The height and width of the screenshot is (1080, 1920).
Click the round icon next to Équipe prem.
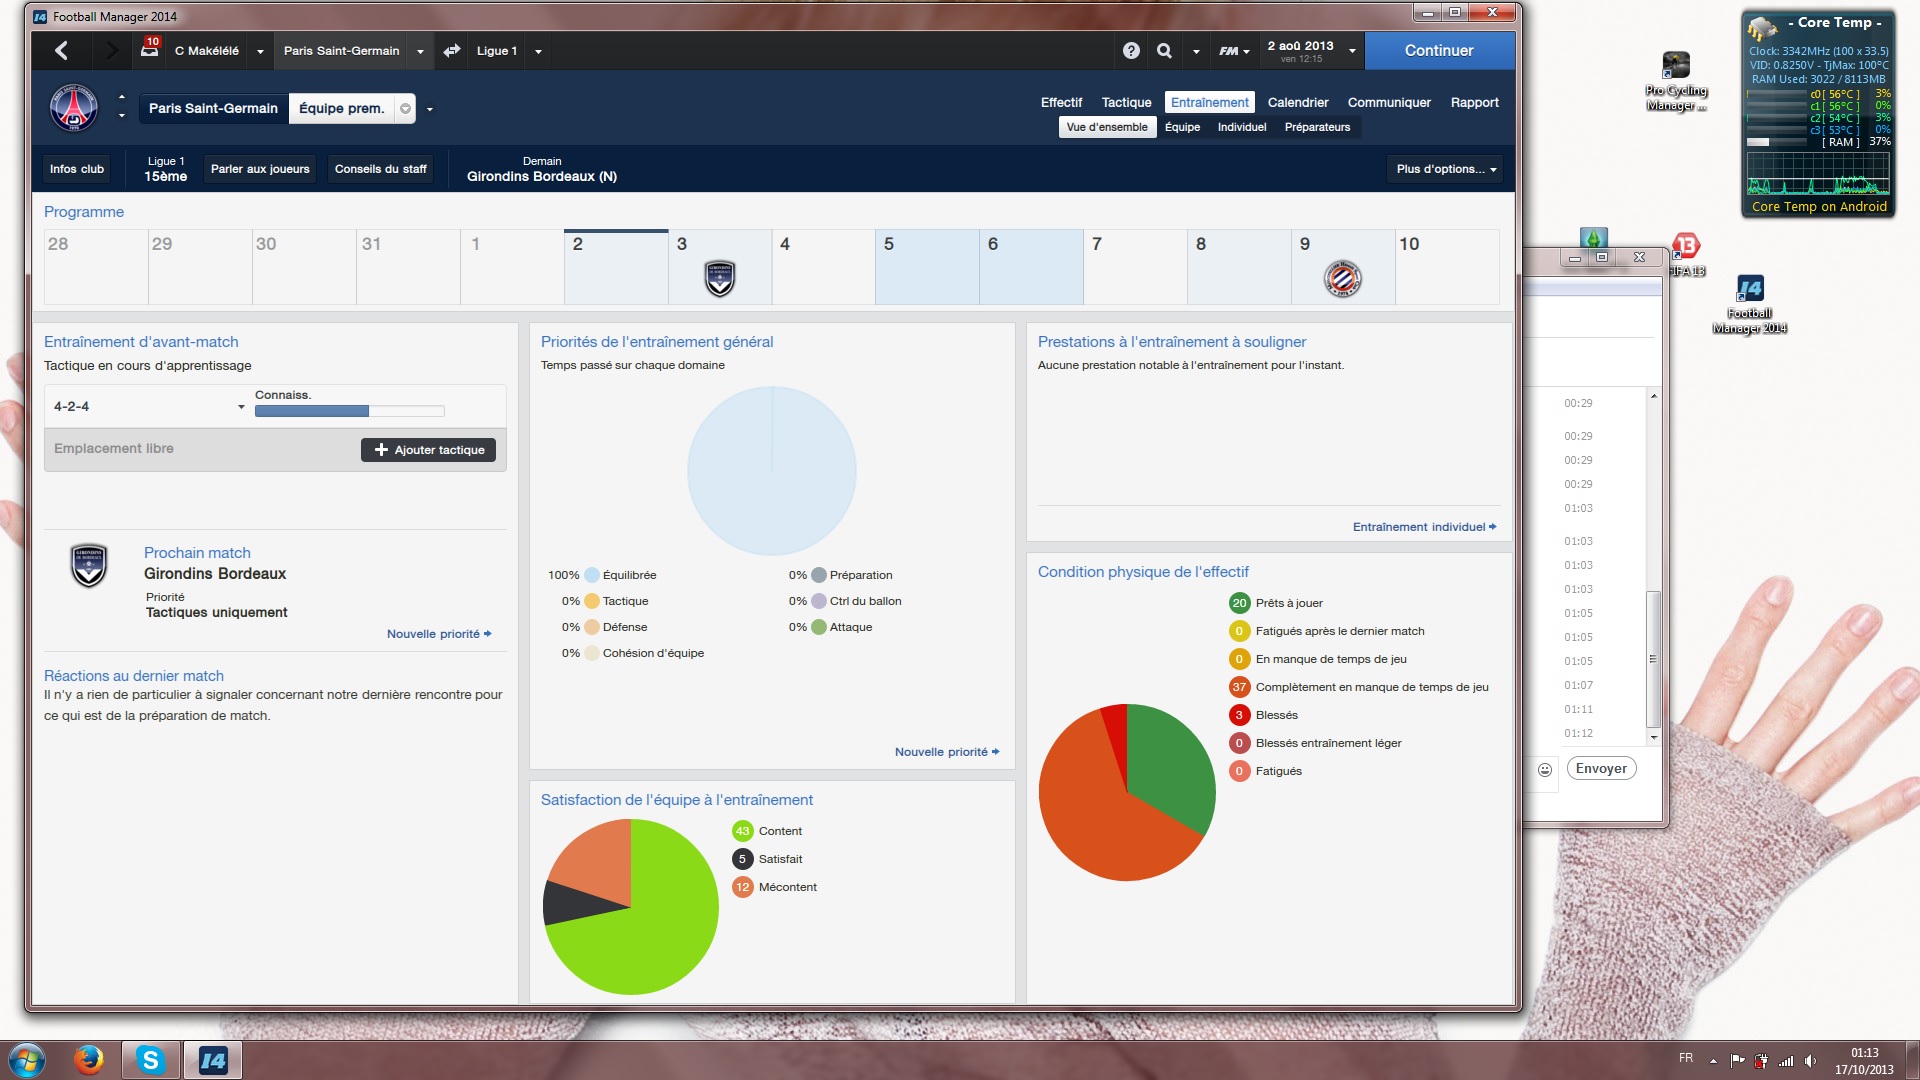click(405, 109)
